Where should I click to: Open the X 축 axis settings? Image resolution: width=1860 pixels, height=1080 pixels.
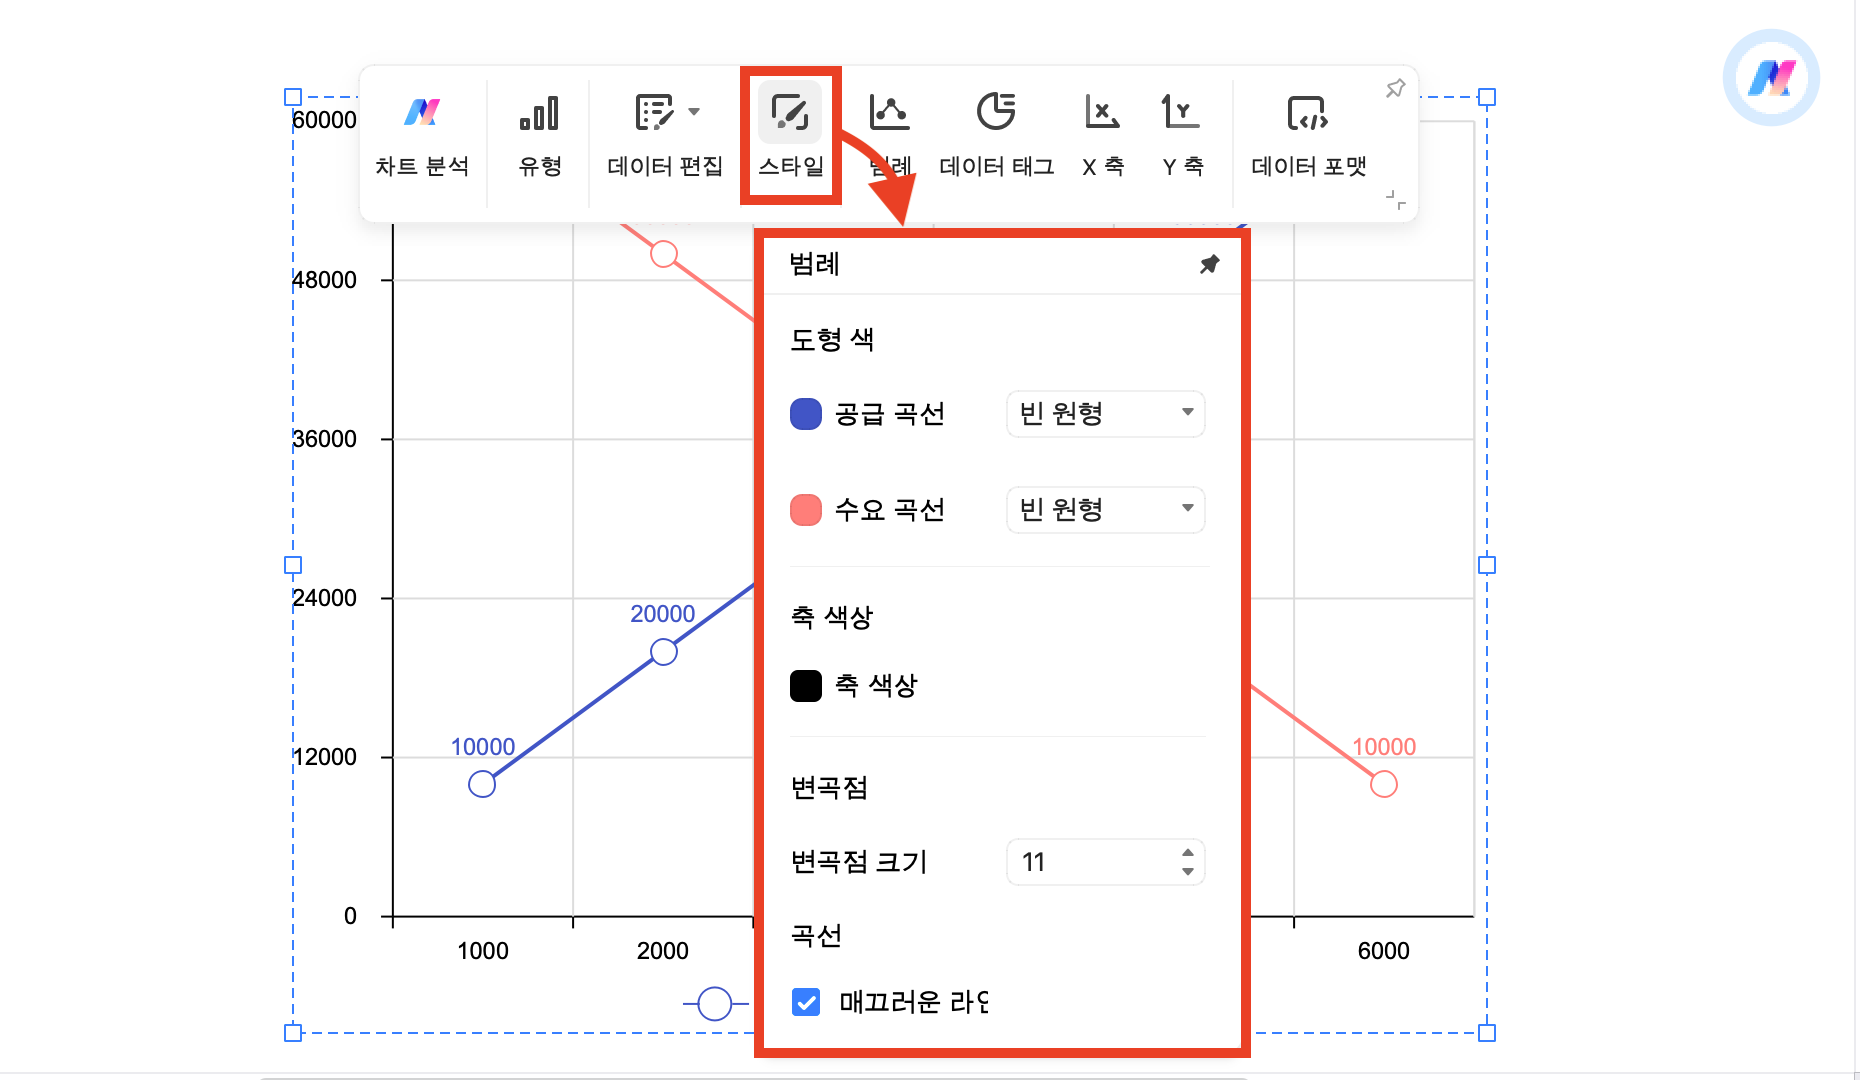click(x=1103, y=137)
